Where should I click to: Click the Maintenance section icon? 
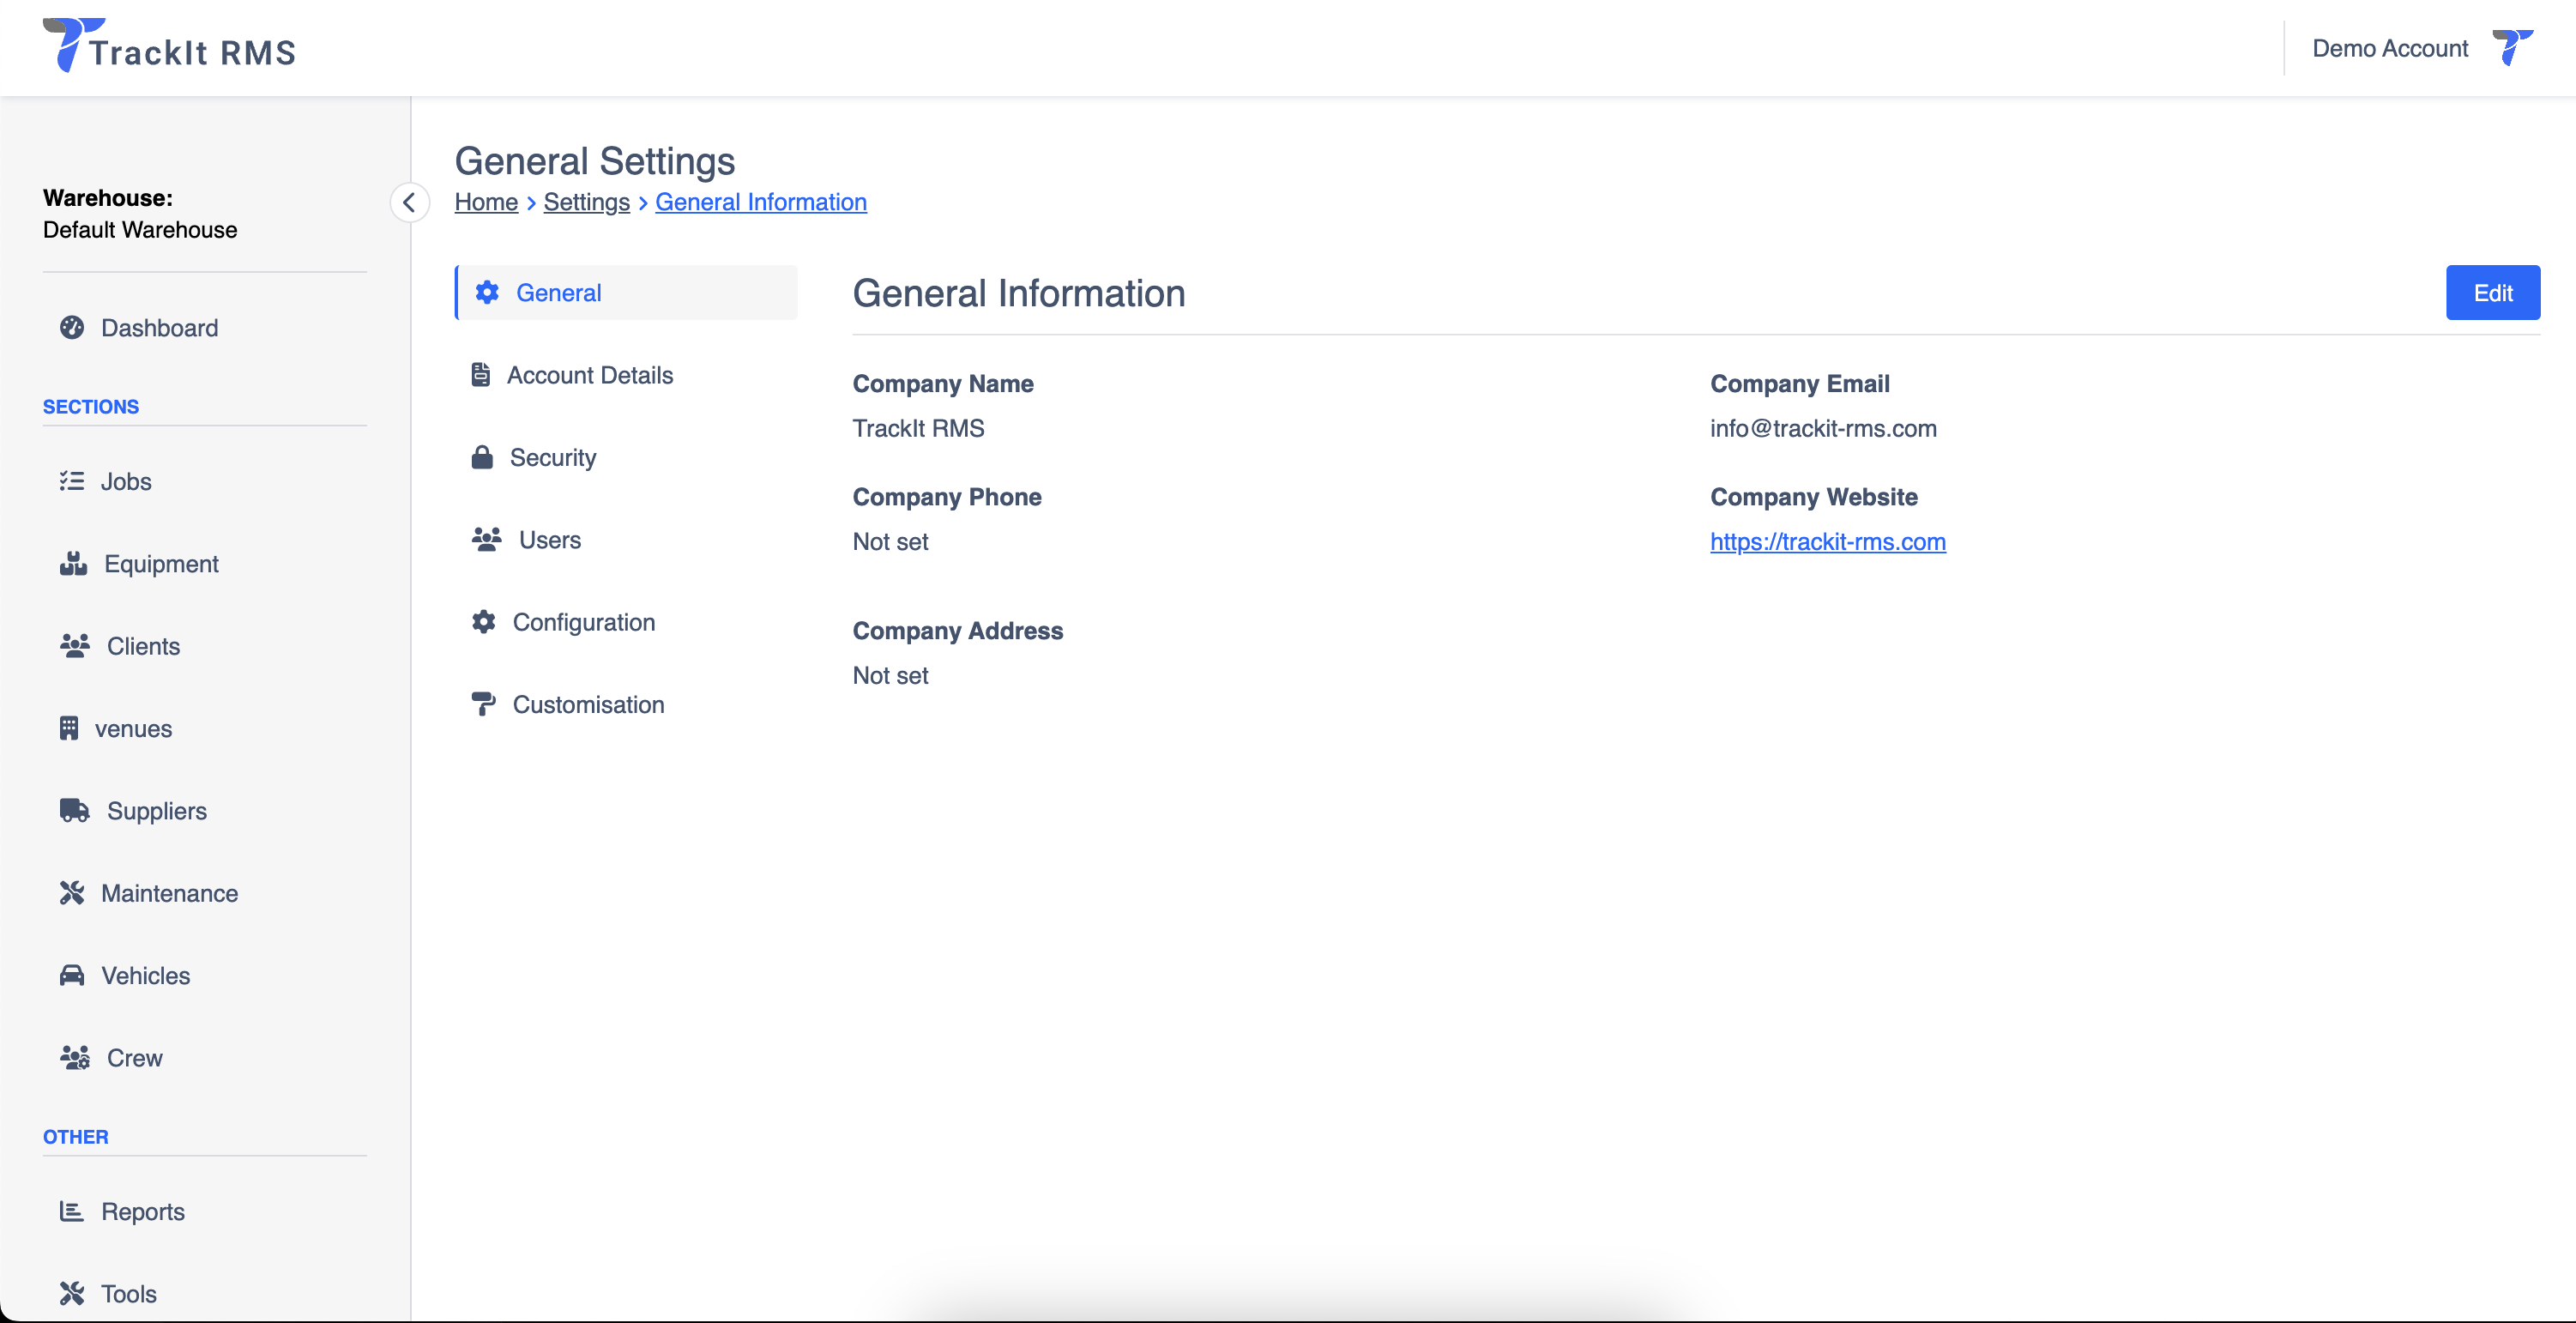click(x=73, y=891)
